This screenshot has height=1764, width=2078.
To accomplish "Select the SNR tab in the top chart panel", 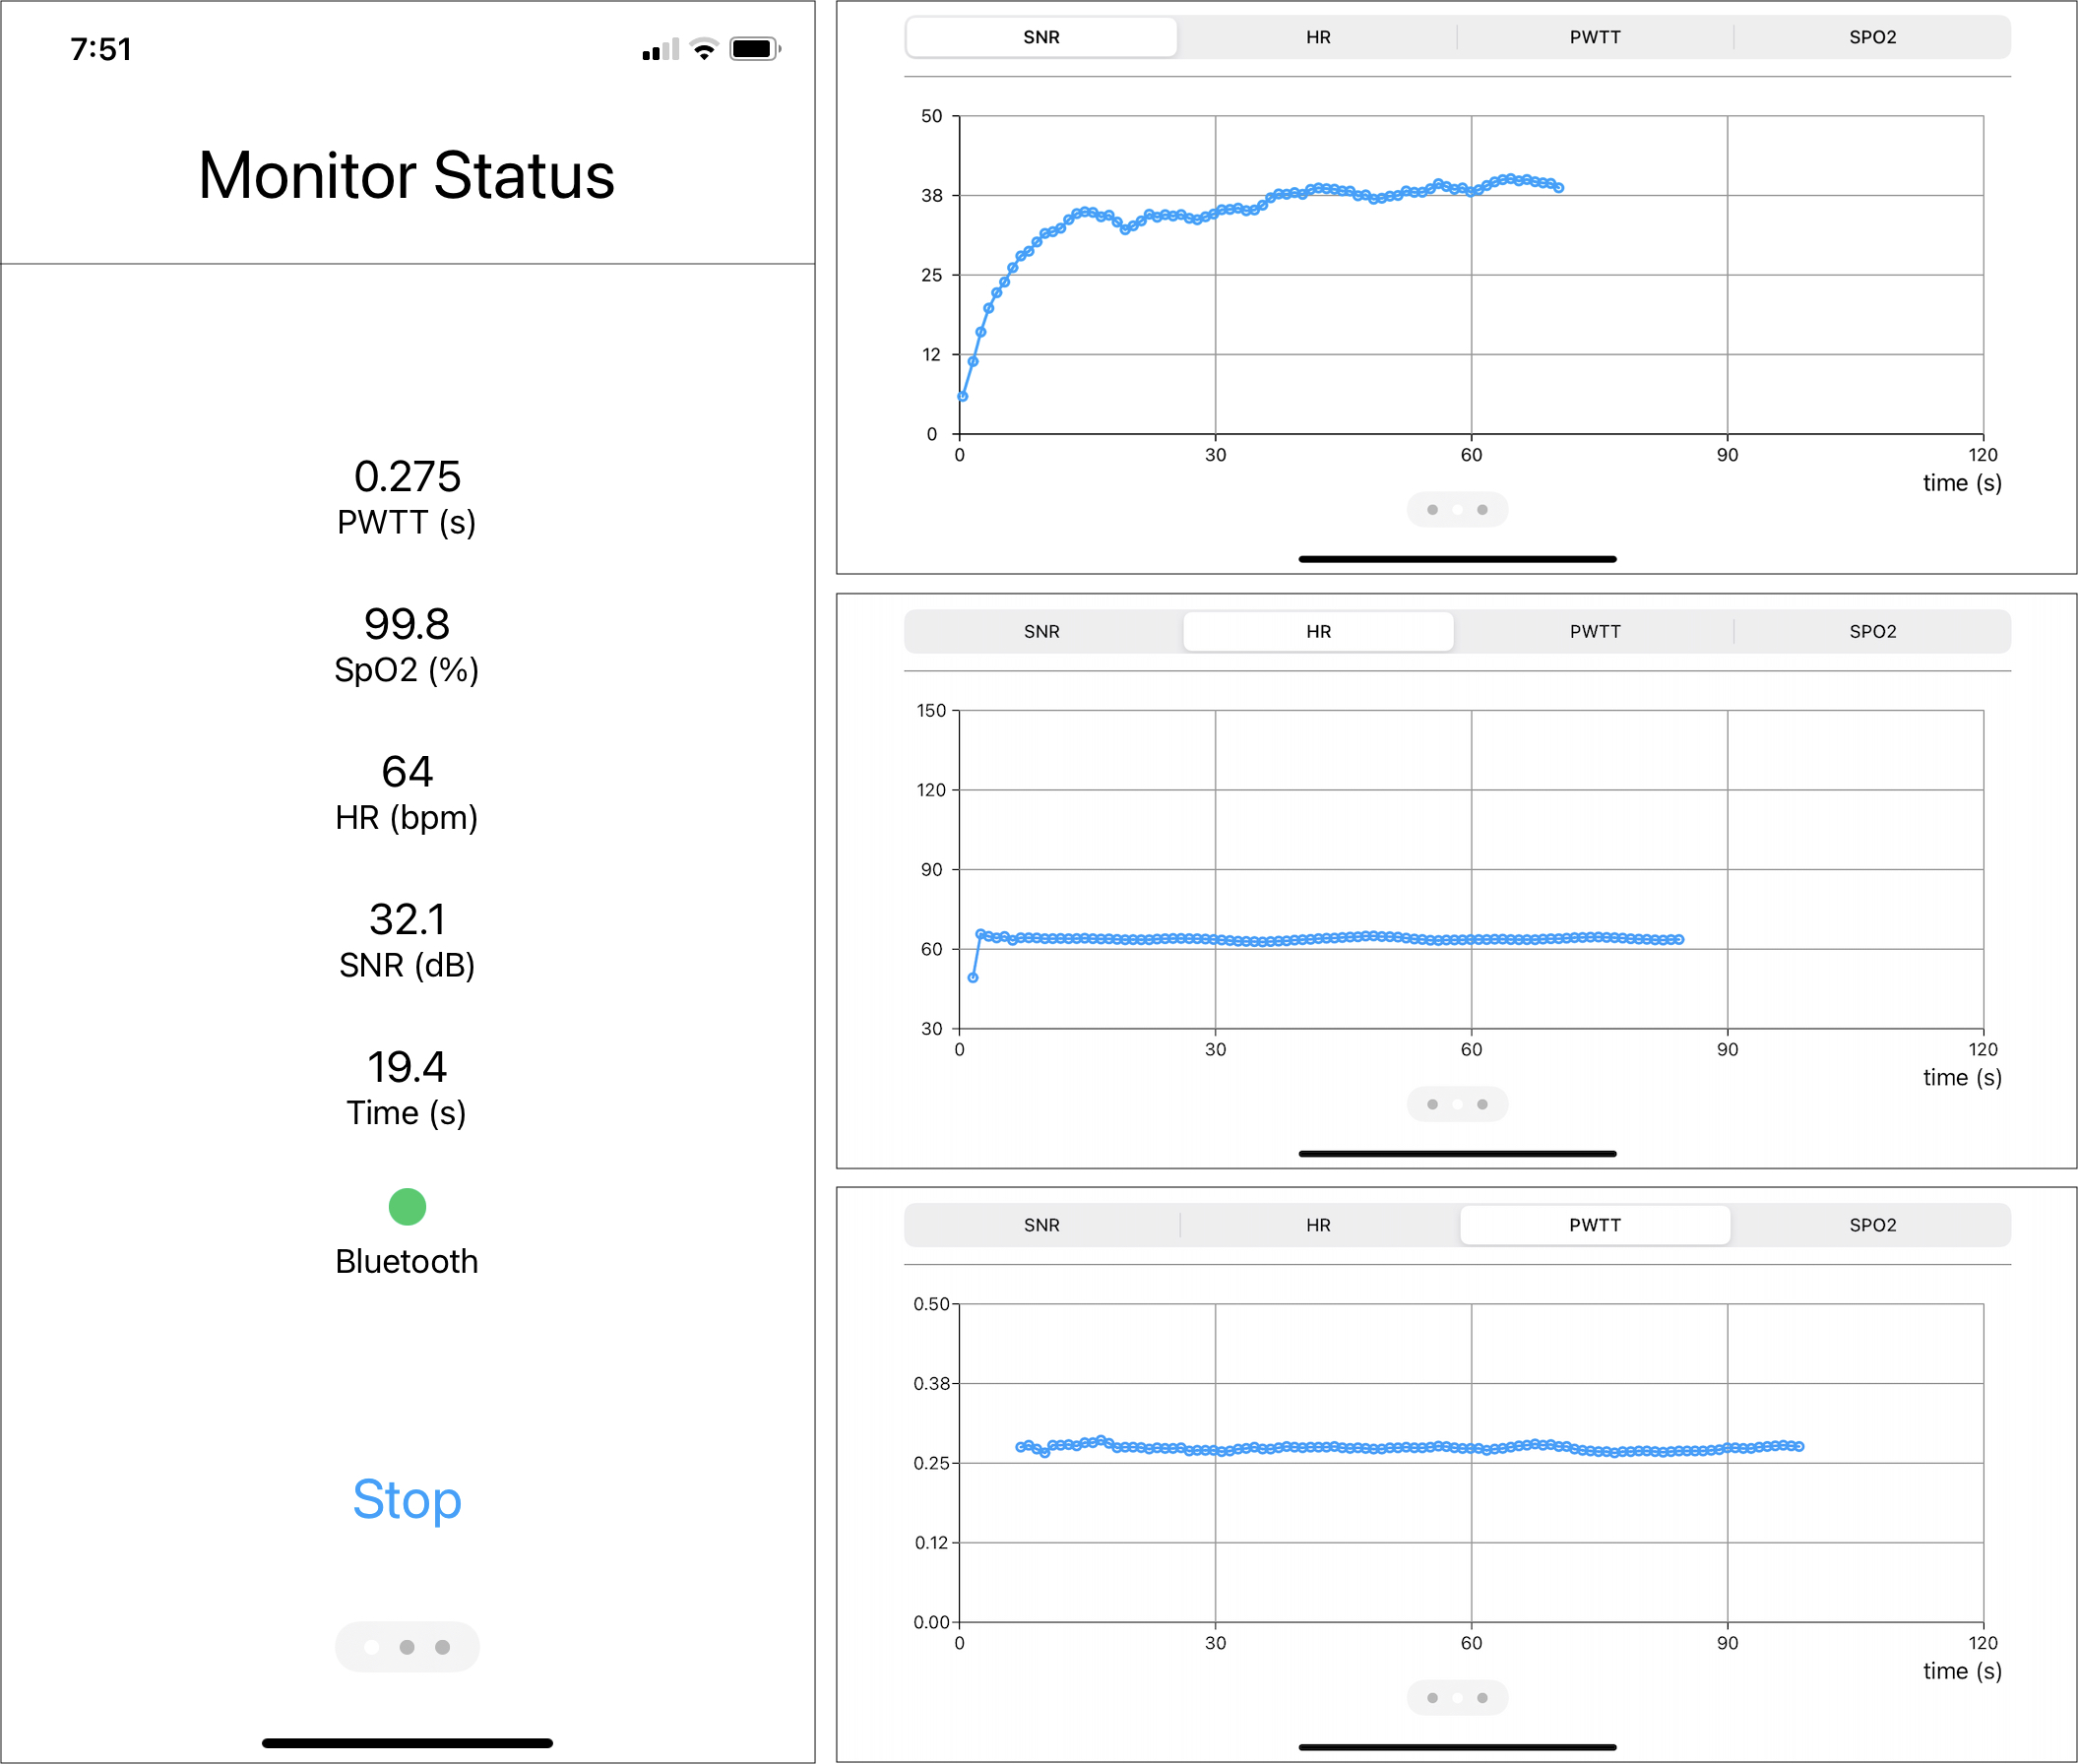I will pyautogui.click(x=1041, y=37).
